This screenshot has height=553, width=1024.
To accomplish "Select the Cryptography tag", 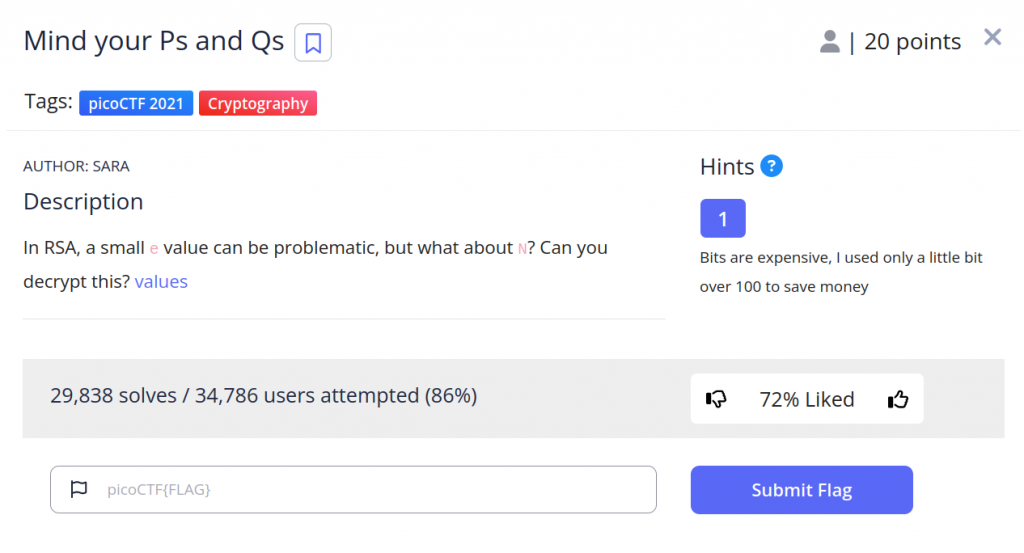I will click(258, 103).
